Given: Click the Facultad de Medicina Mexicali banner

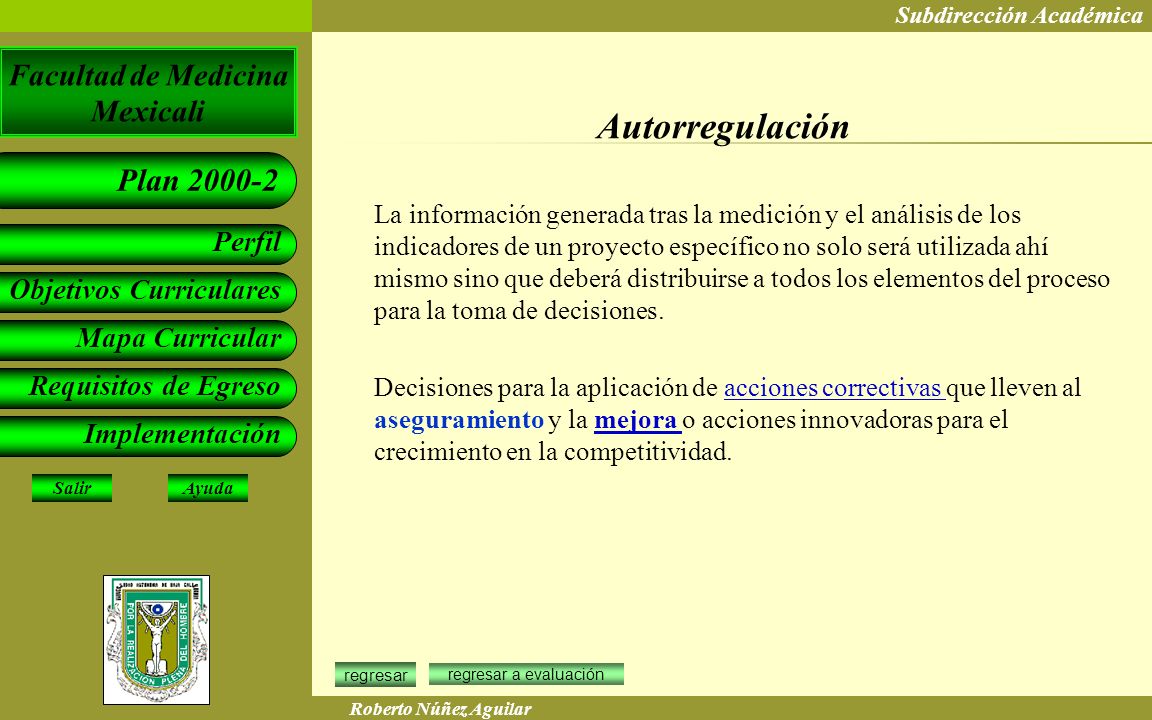Looking at the screenshot, I should 148,93.
